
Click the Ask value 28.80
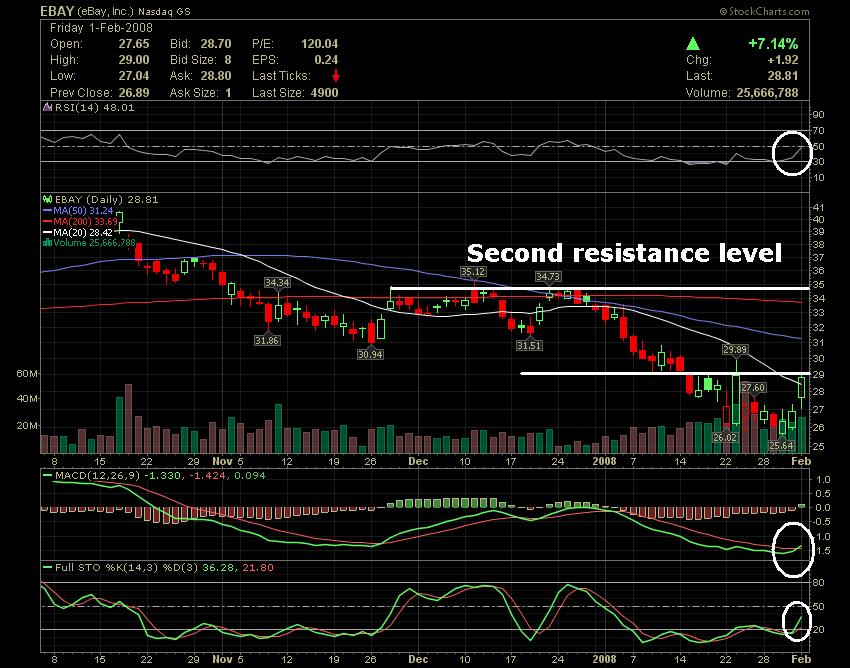216,76
